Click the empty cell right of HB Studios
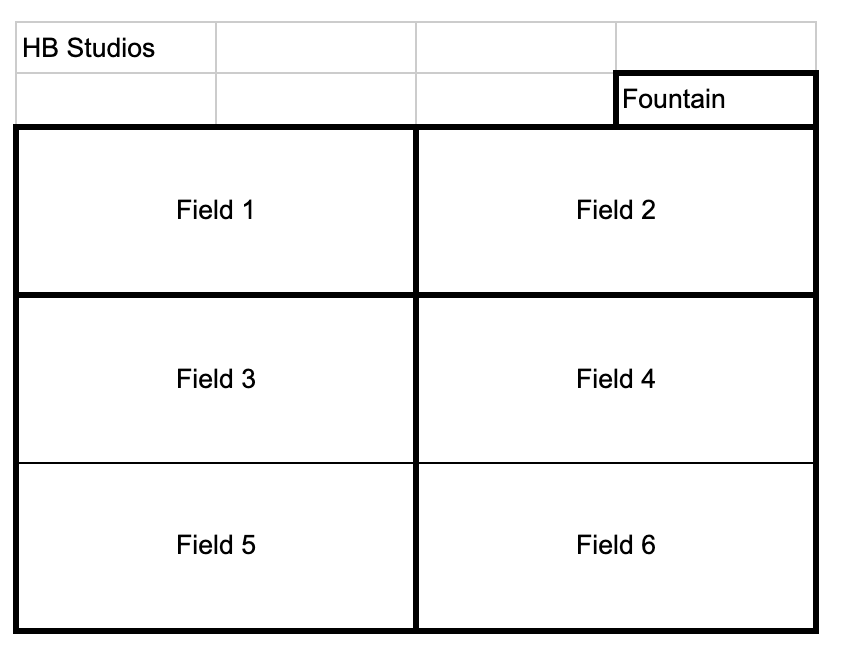The image size is (848, 666). click(315, 48)
